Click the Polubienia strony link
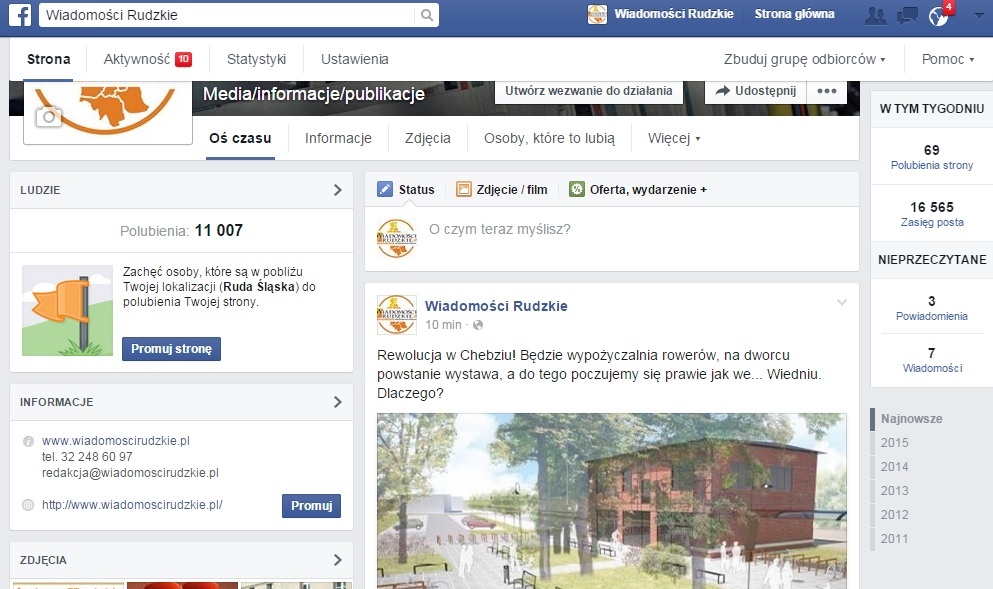The height and width of the screenshot is (589, 993). click(x=932, y=165)
